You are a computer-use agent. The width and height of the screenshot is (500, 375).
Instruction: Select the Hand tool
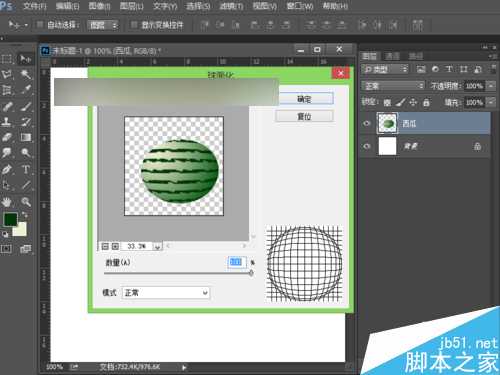[7, 202]
